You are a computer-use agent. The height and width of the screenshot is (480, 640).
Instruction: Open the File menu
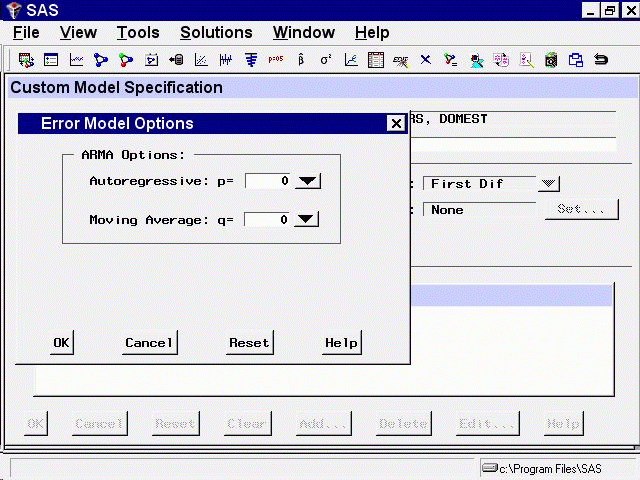click(26, 33)
